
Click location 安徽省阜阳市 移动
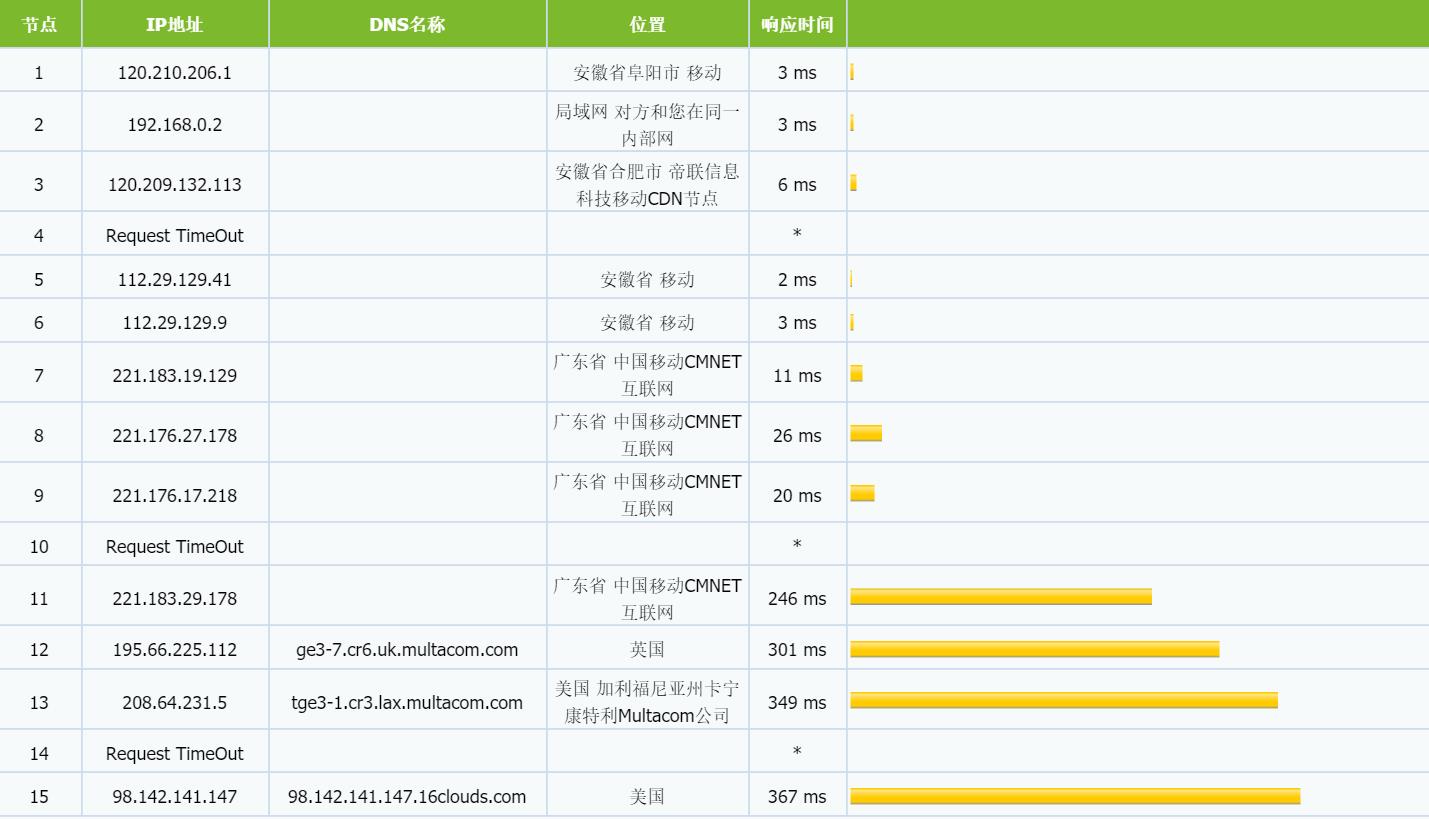click(647, 73)
